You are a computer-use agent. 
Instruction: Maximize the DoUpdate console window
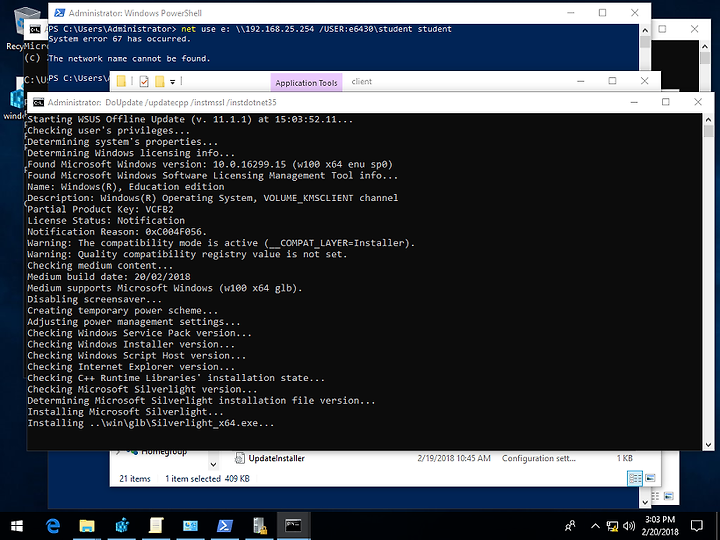[x=666, y=102]
